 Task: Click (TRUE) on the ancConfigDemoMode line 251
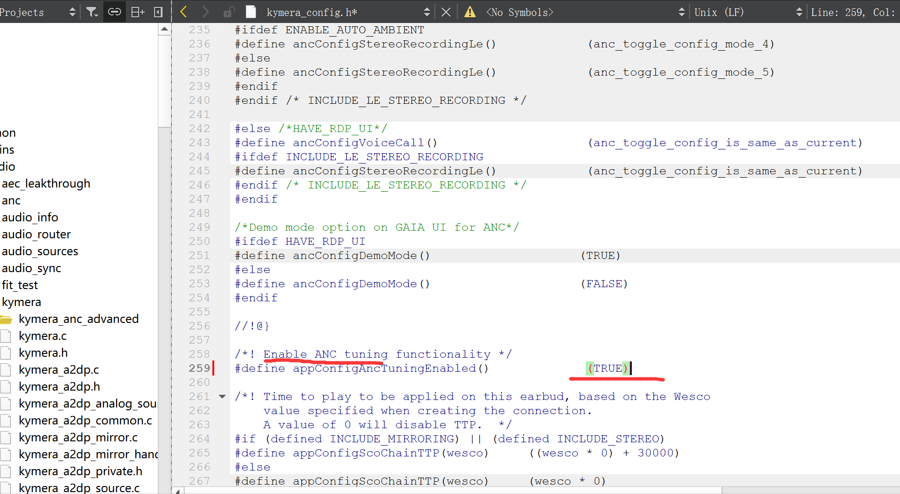tap(600, 255)
